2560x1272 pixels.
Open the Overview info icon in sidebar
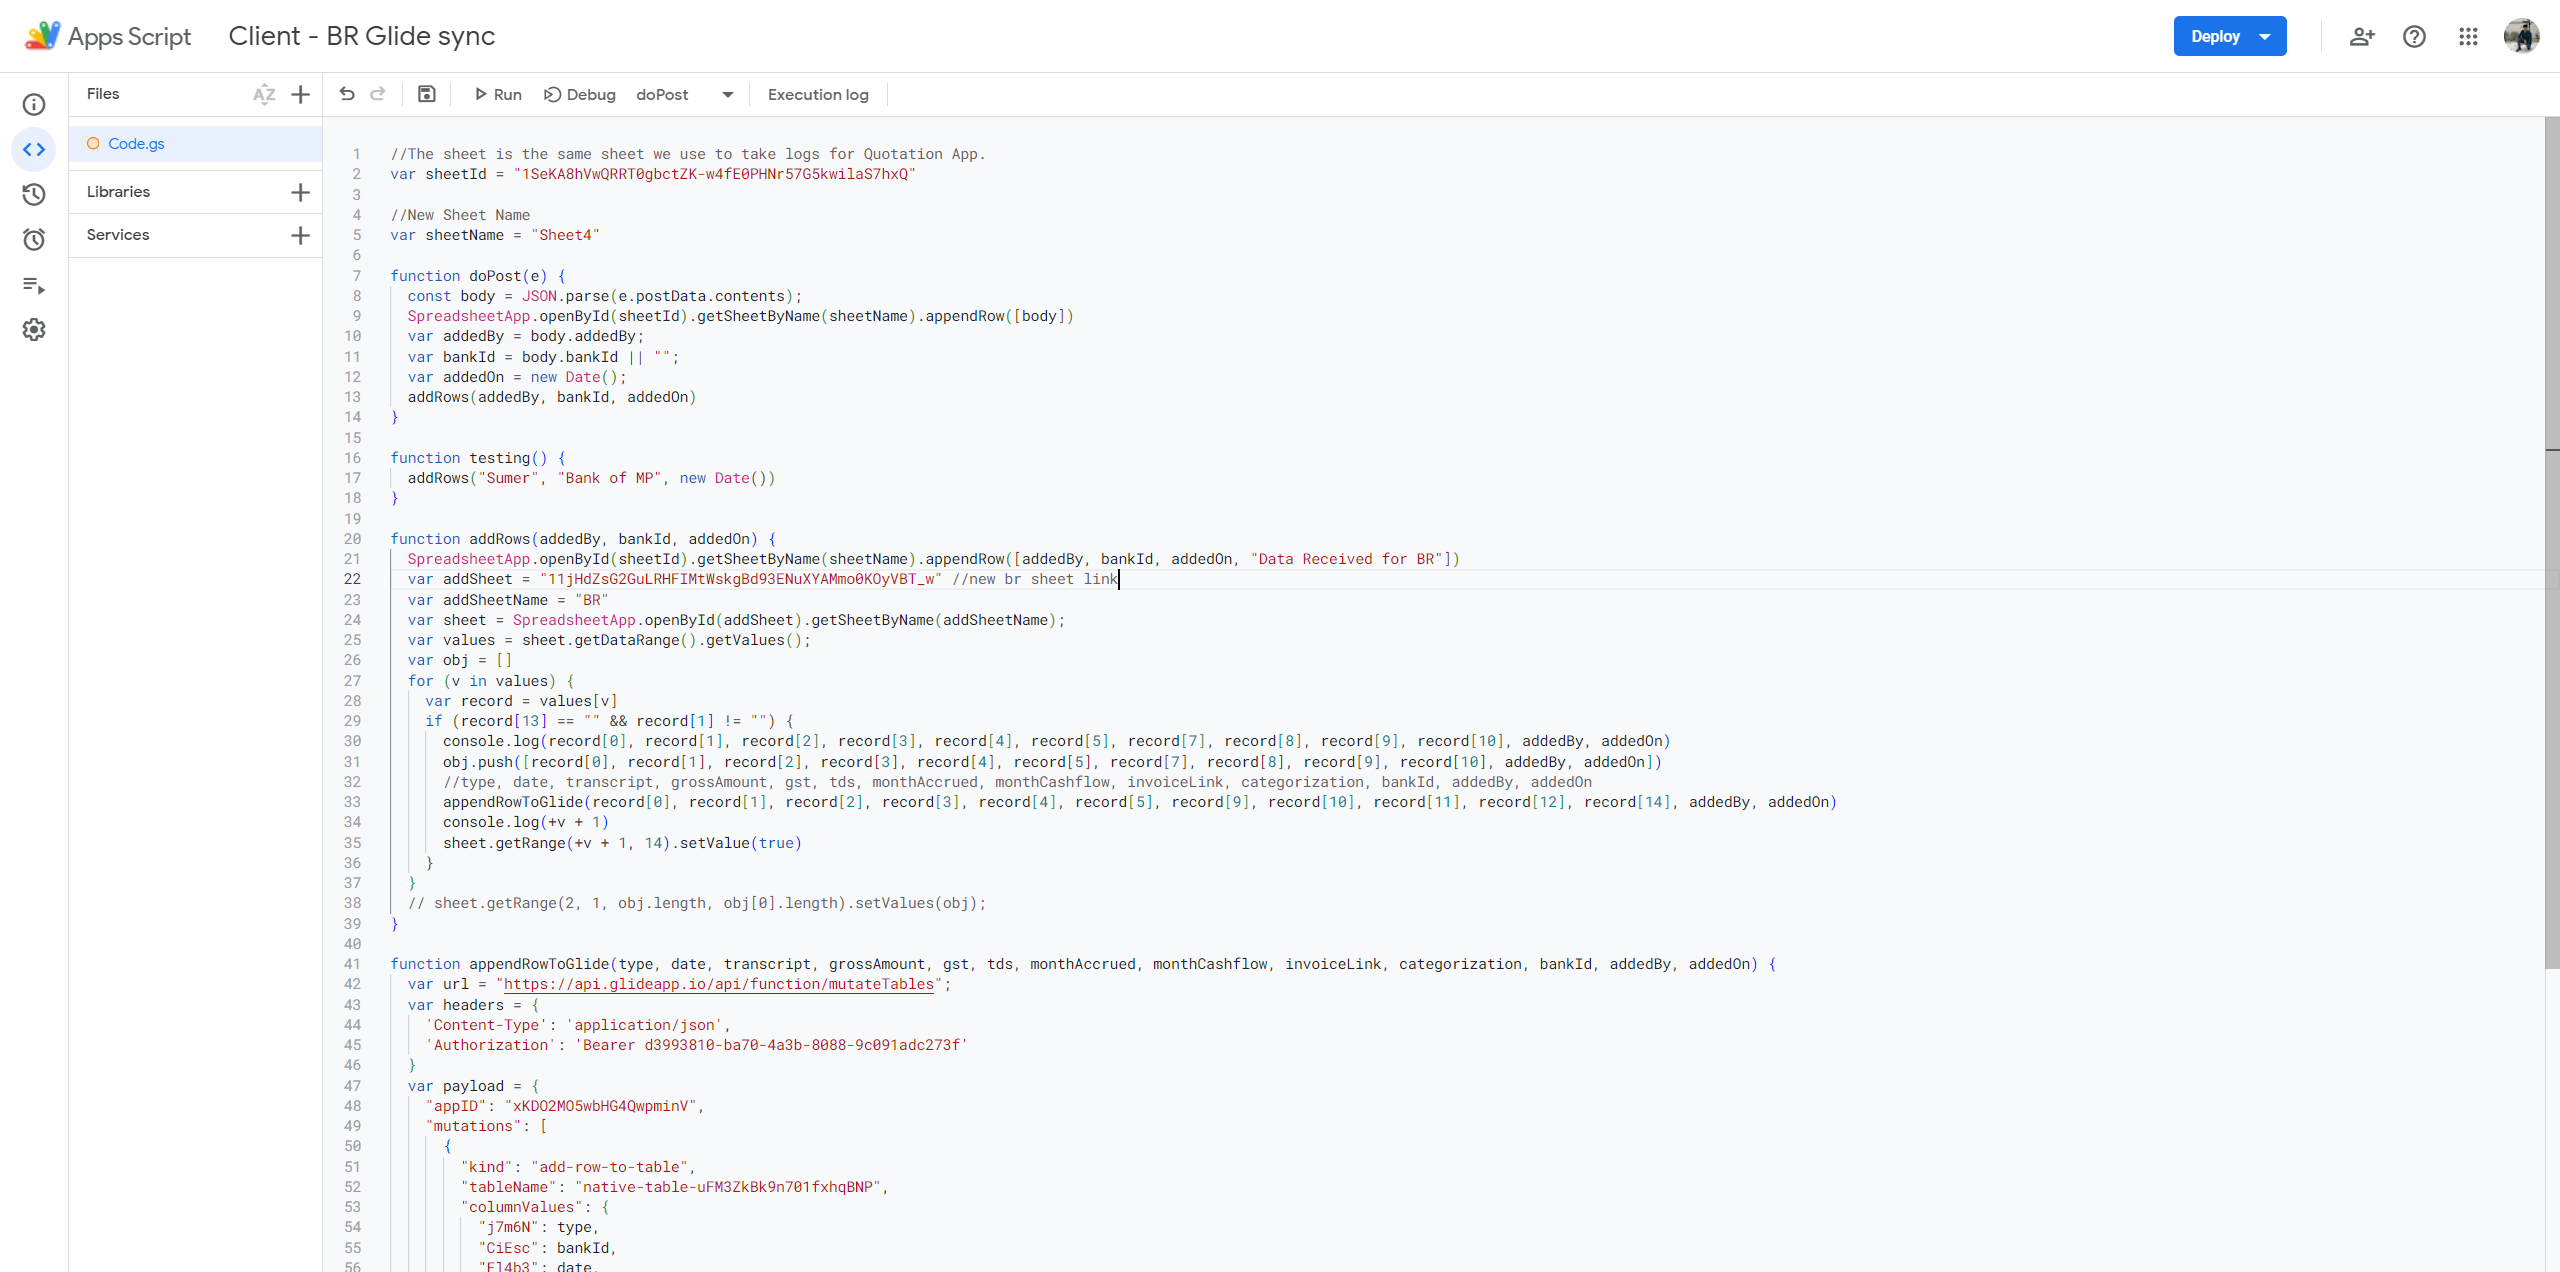(x=34, y=105)
